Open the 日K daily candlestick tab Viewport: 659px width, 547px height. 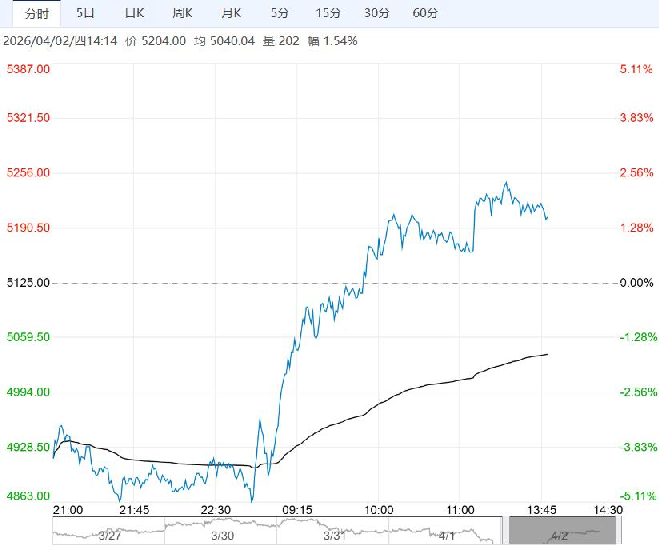pyautogui.click(x=134, y=13)
